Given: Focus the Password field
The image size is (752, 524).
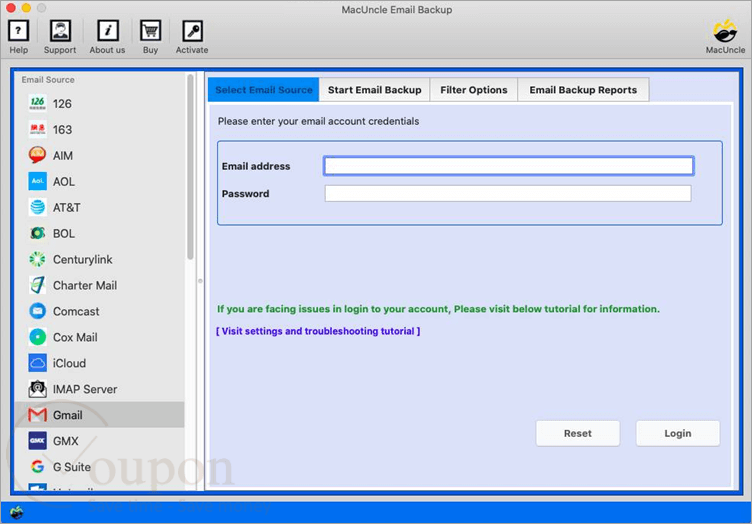Looking at the screenshot, I should tap(508, 193).
